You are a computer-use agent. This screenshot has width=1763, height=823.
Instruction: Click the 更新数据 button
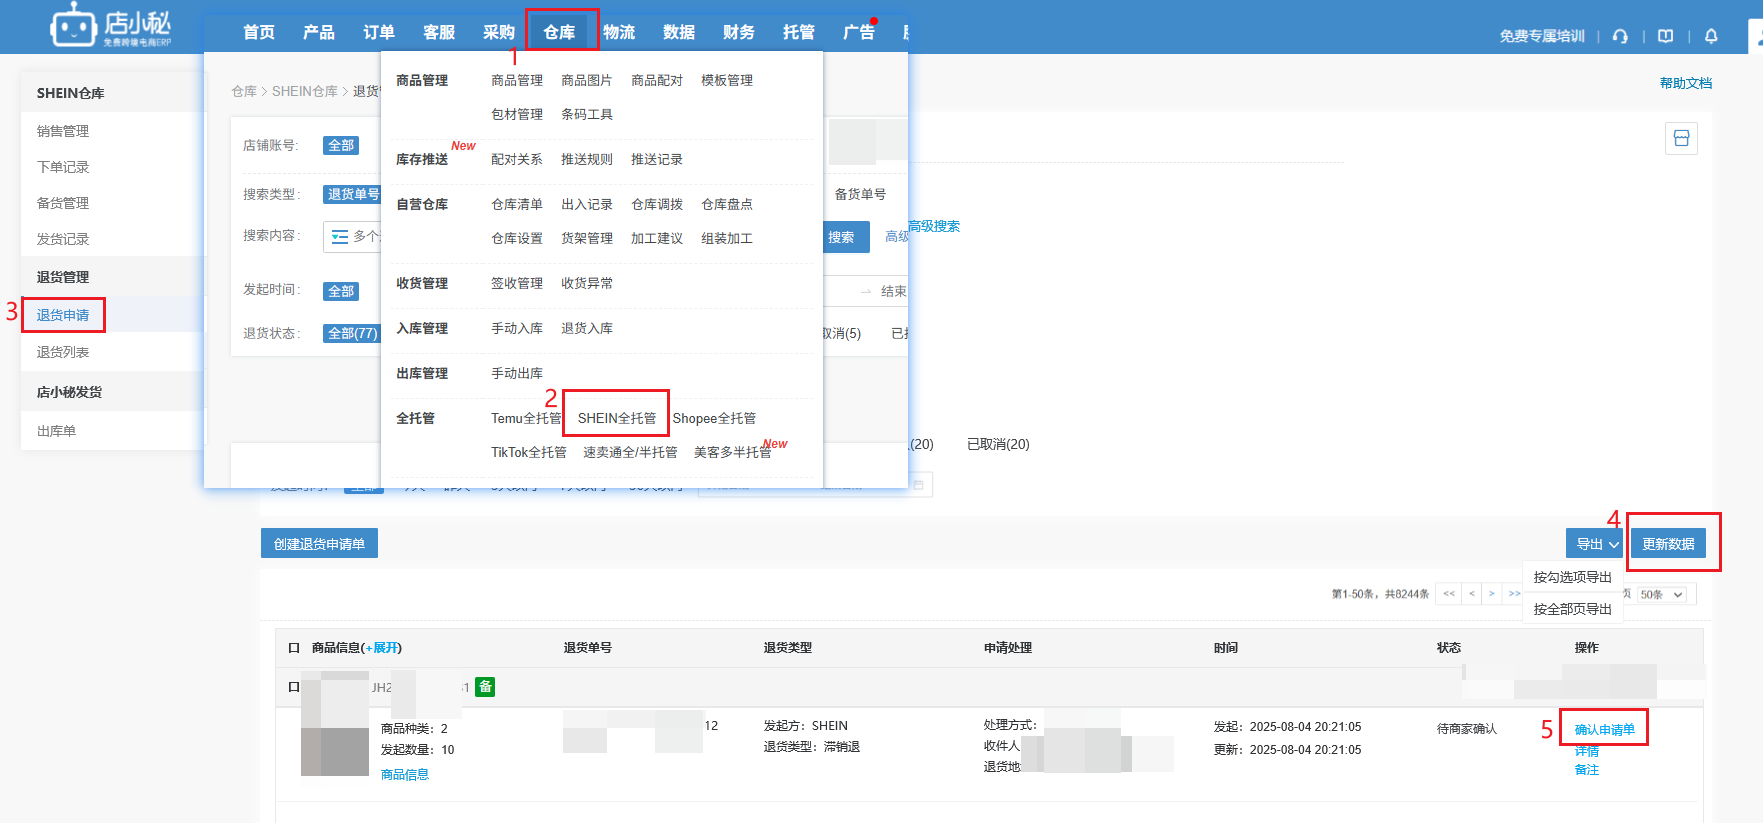pyautogui.click(x=1668, y=544)
